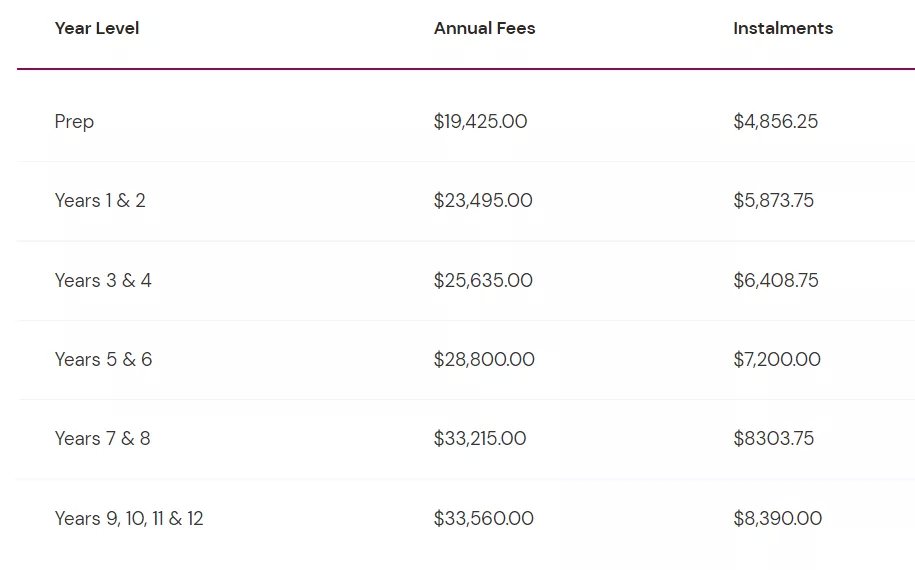Click the $8,390.00 instalment amount
Viewport: 915px width, 570px height.
(777, 519)
